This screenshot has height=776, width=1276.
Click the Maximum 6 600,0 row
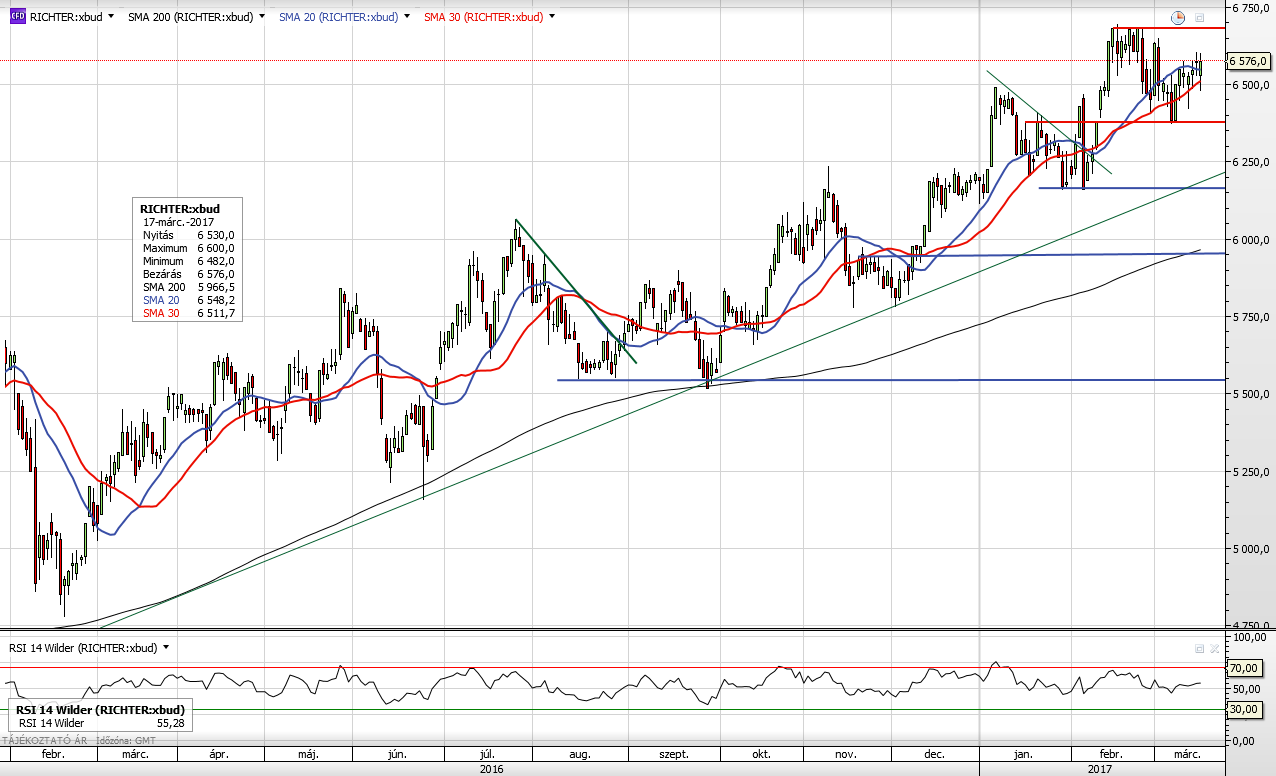click(x=188, y=248)
